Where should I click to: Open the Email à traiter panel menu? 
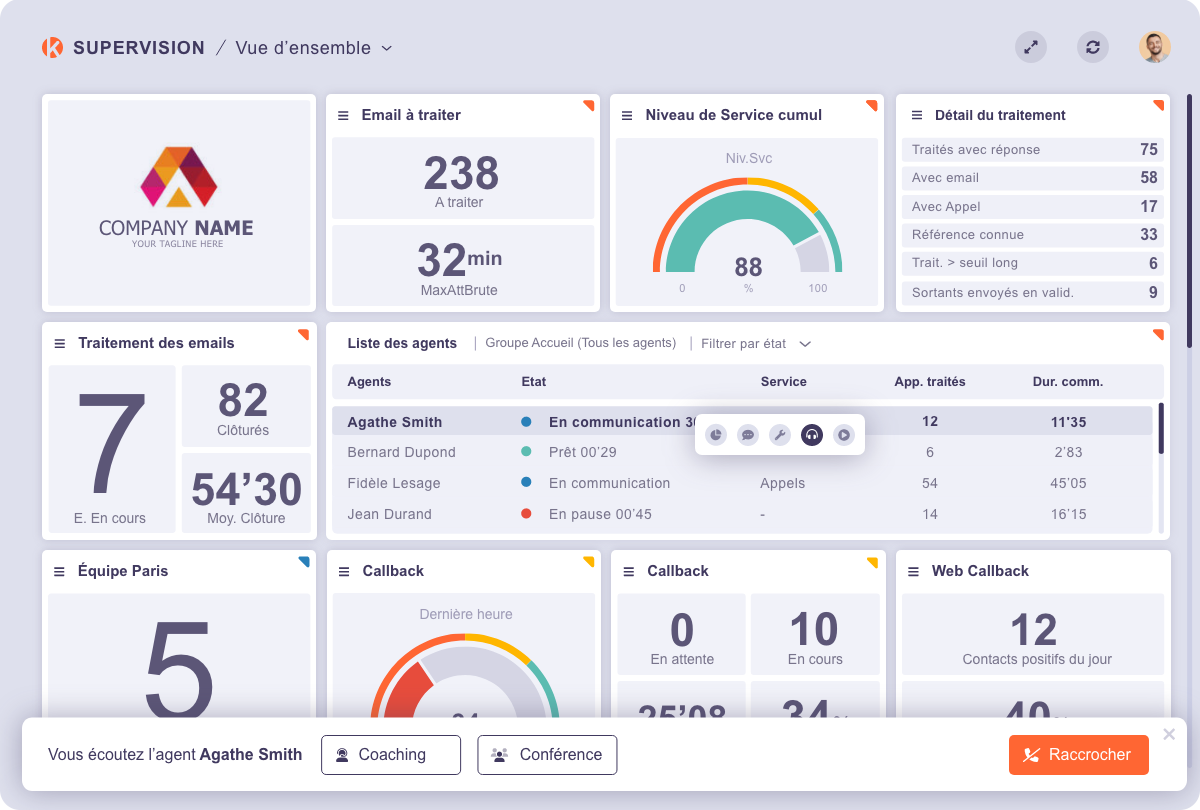(342, 114)
